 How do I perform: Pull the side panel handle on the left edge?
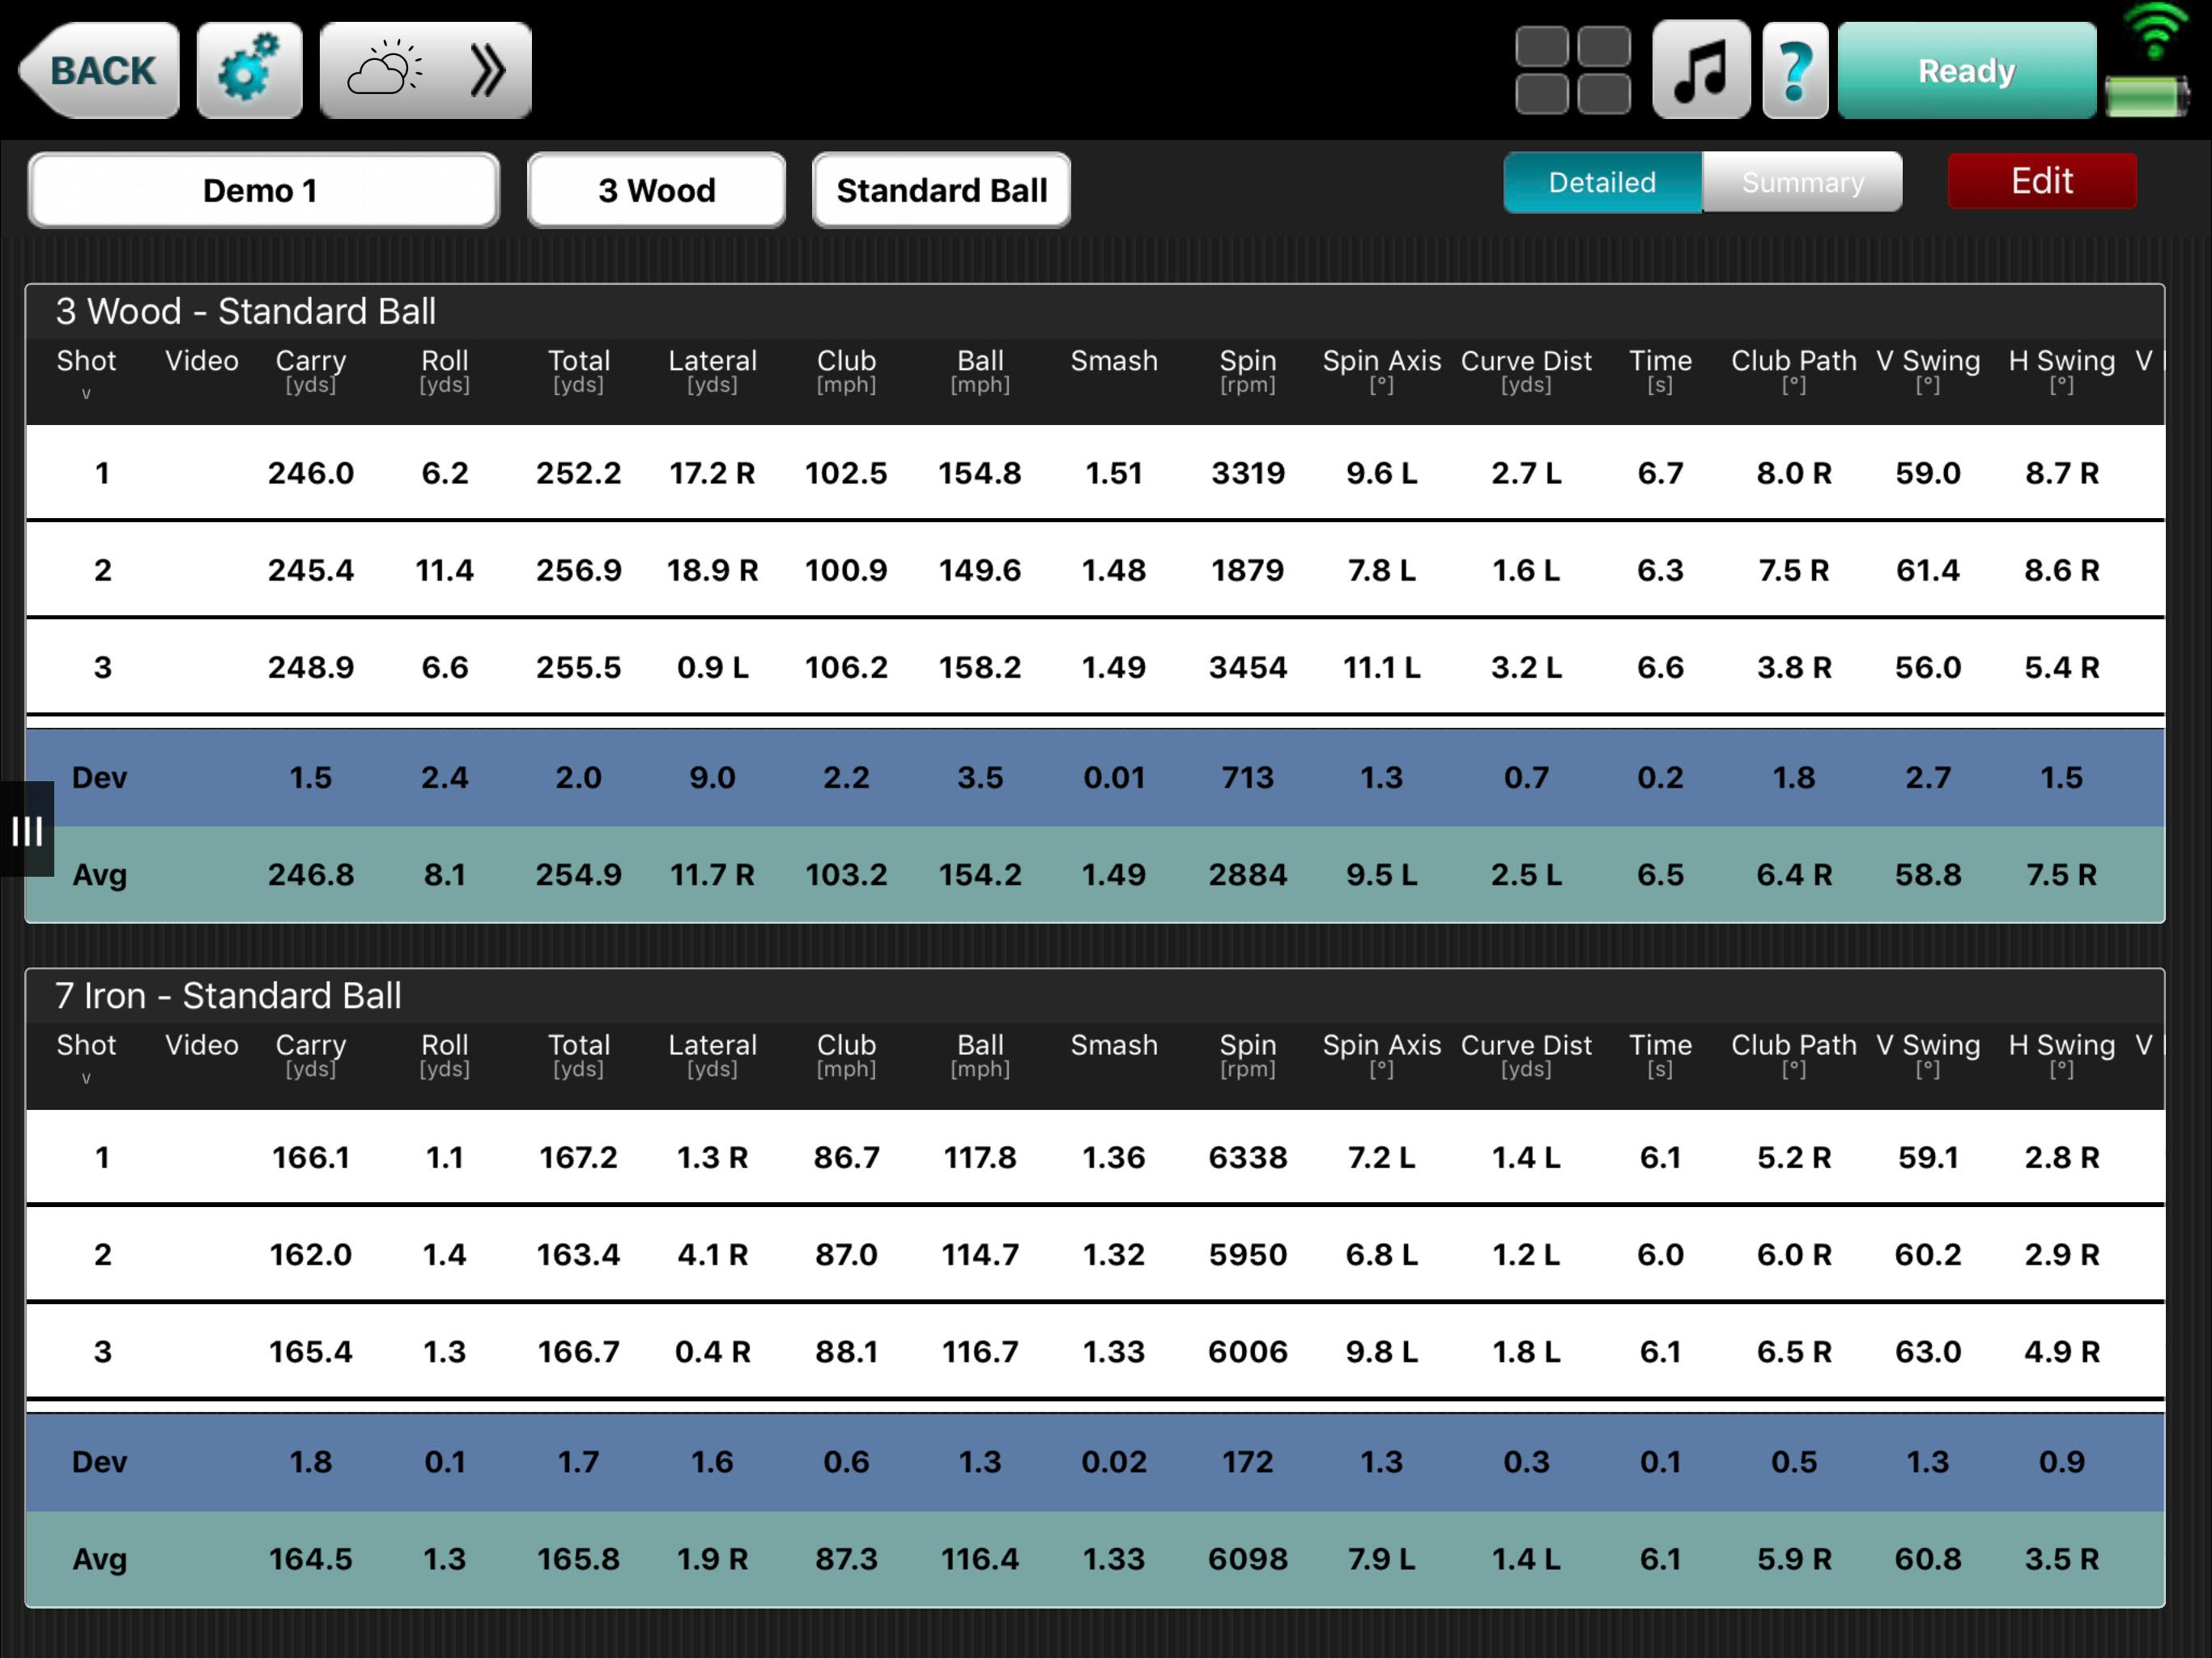click(x=27, y=830)
